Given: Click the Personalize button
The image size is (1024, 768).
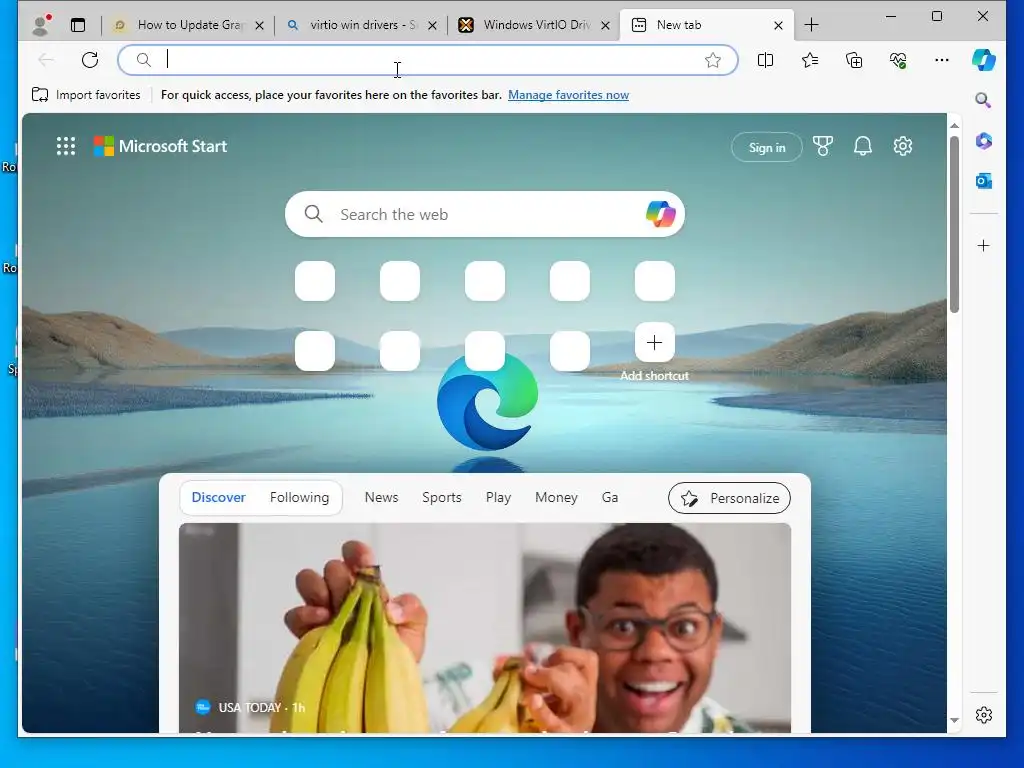Looking at the screenshot, I should (x=729, y=498).
